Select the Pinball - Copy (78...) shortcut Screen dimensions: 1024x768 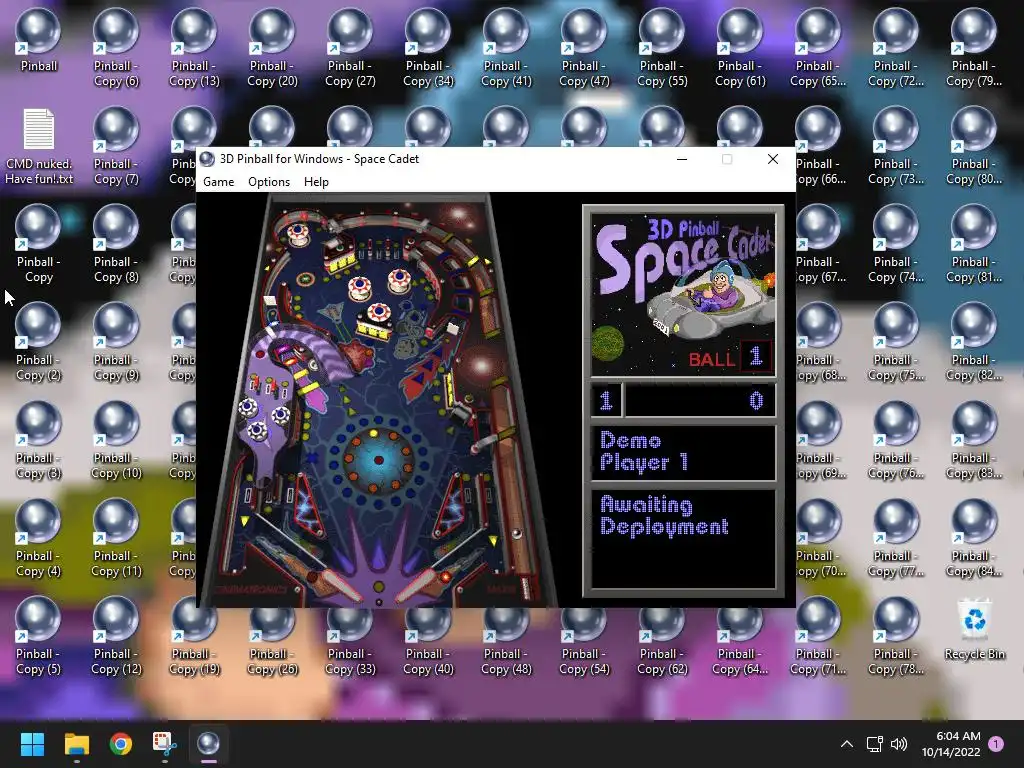896,636
